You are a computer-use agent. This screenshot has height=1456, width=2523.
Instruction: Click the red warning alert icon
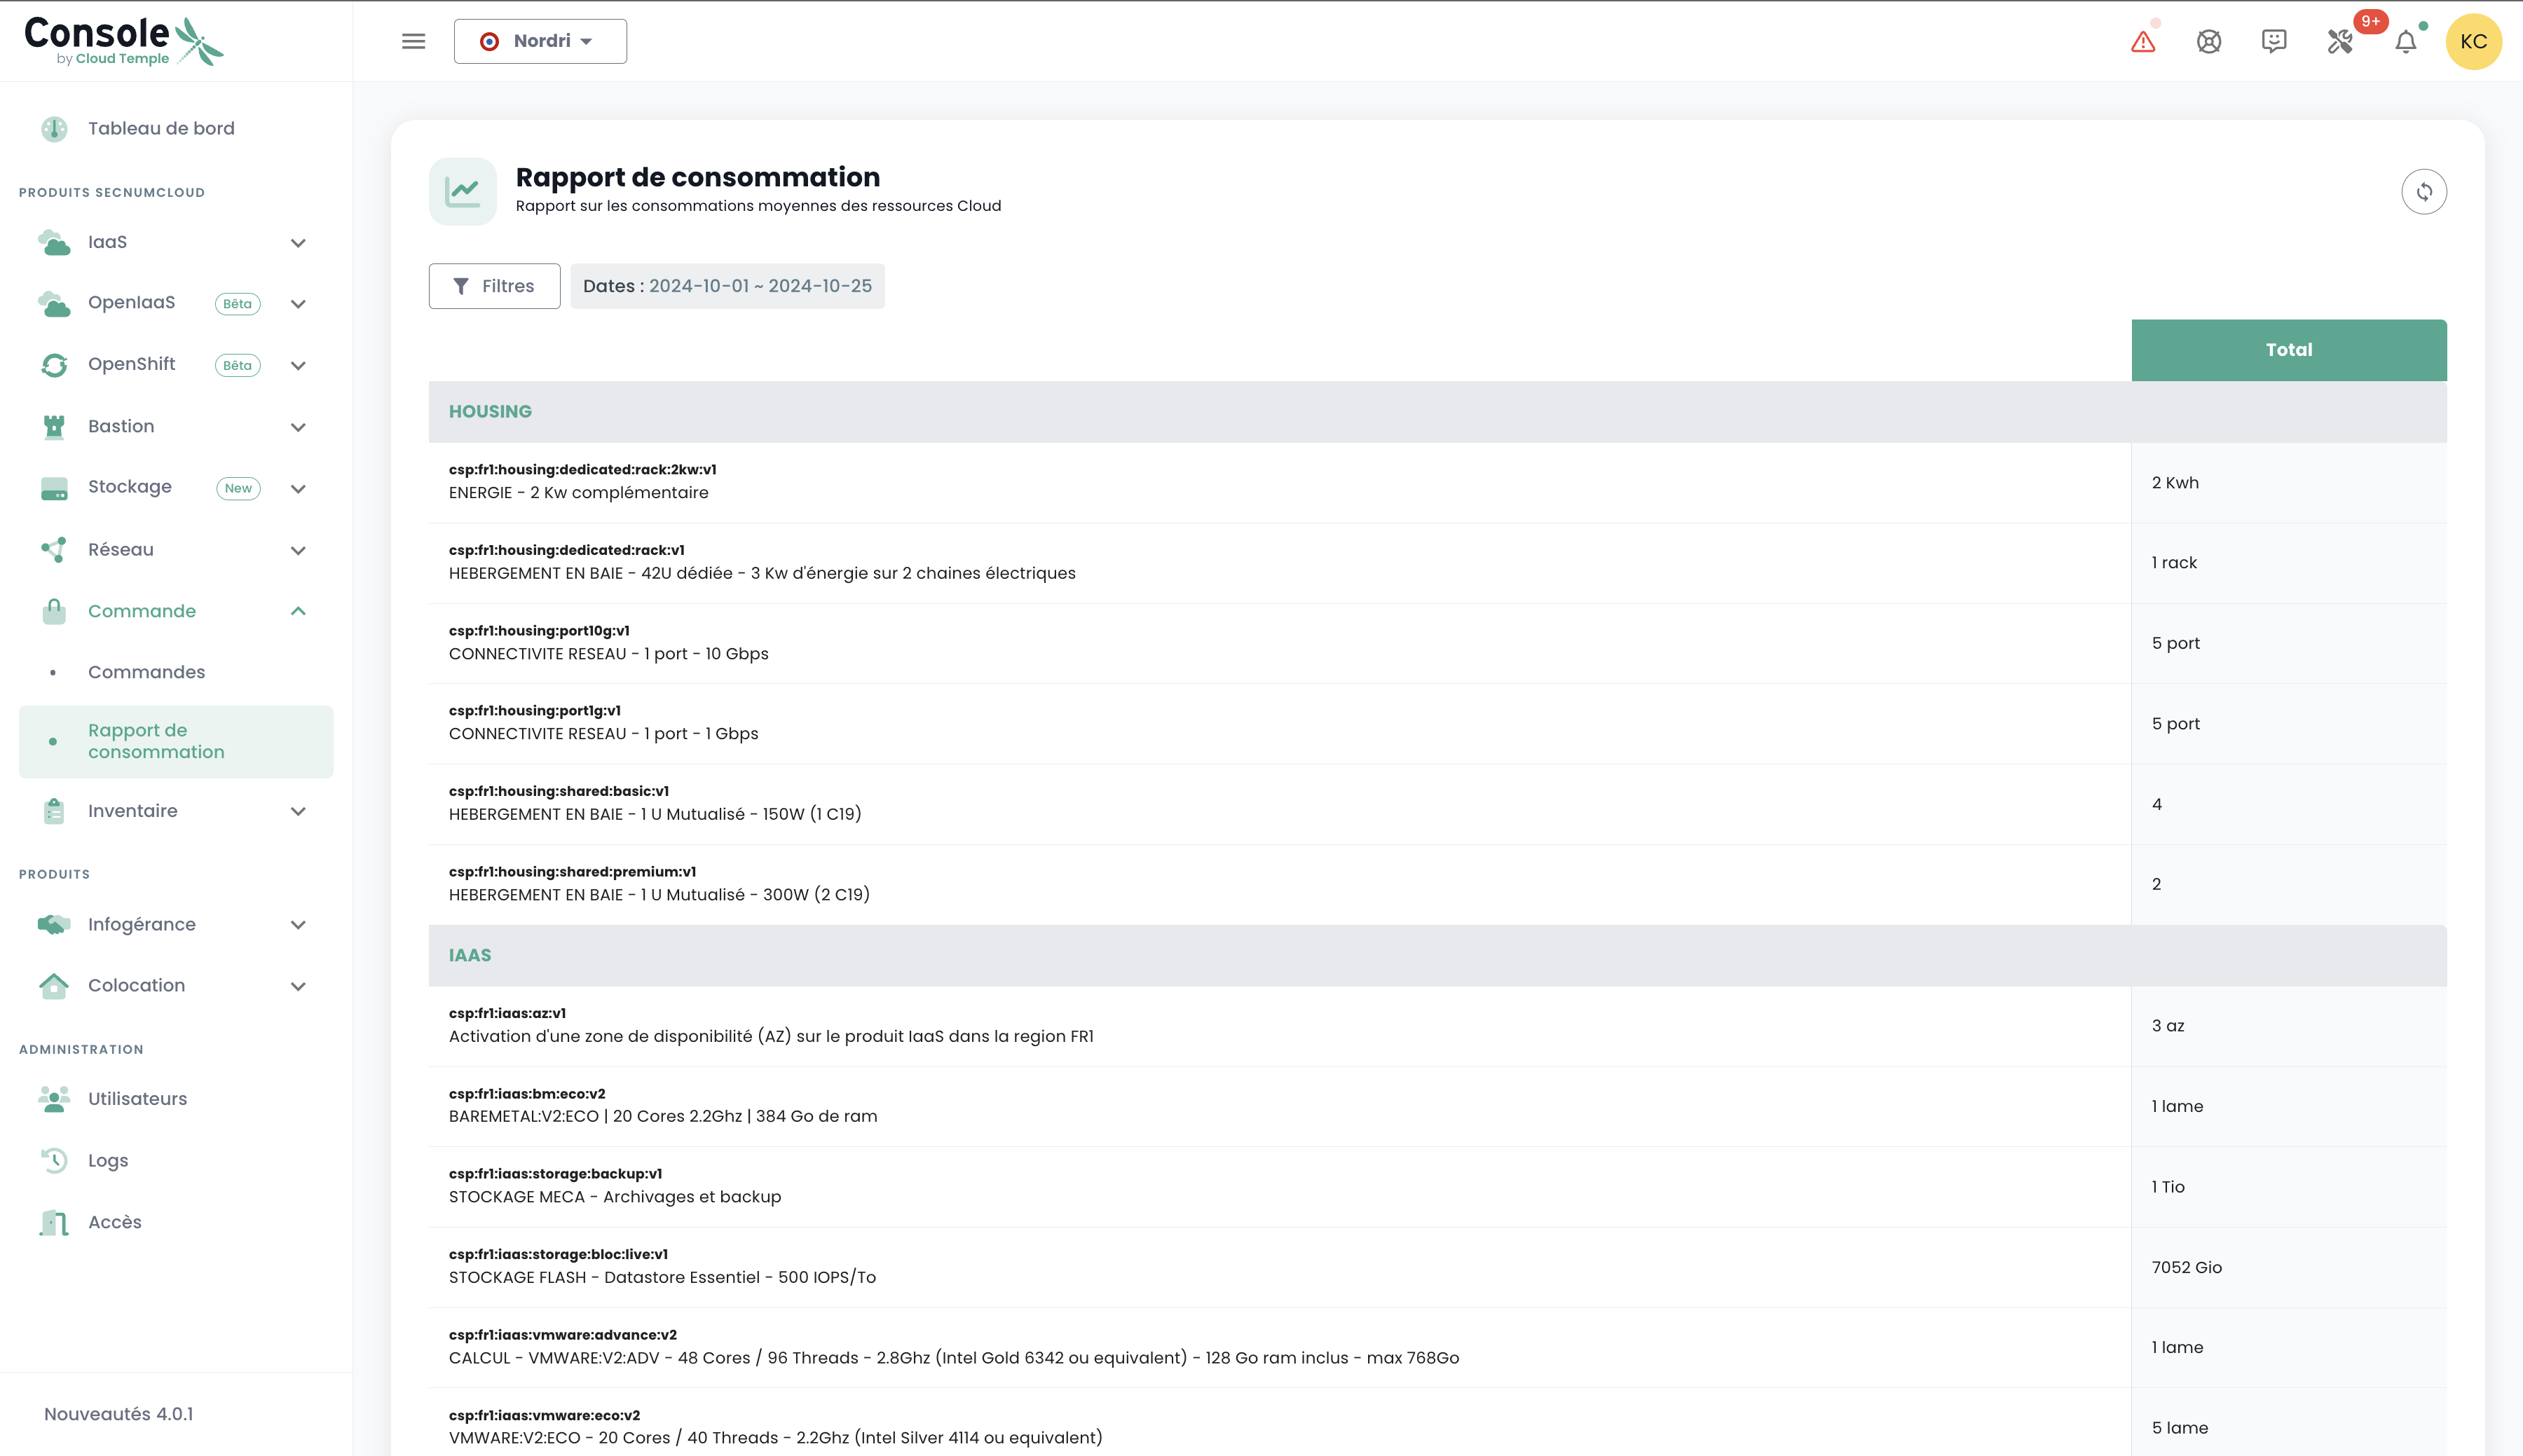[2142, 42]
